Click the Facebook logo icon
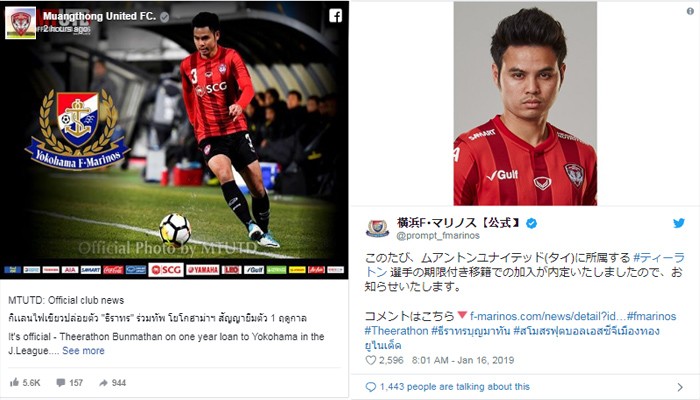The height and width of the screenshot is (400, 700). (x=335, y=16)
